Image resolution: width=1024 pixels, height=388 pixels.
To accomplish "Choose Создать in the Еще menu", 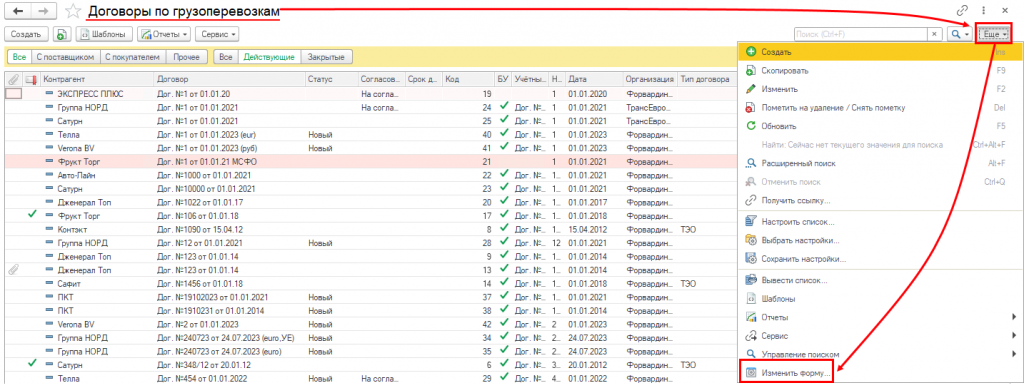I will point(880,52).
